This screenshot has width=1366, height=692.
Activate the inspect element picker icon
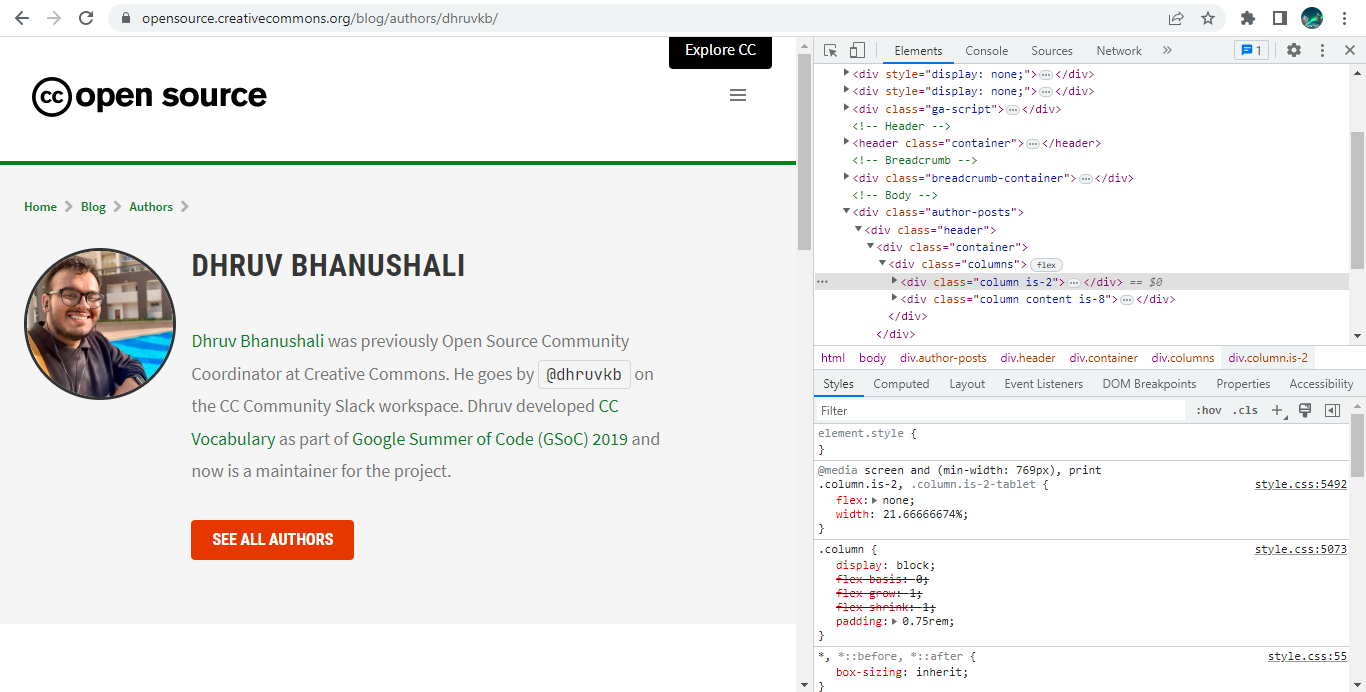(x=831, y=50)
